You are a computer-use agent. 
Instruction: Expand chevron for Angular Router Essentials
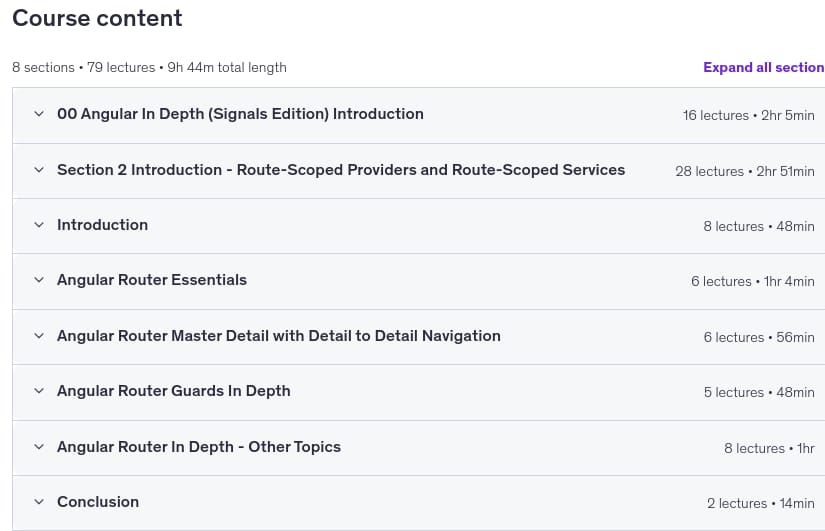[39, 279]
